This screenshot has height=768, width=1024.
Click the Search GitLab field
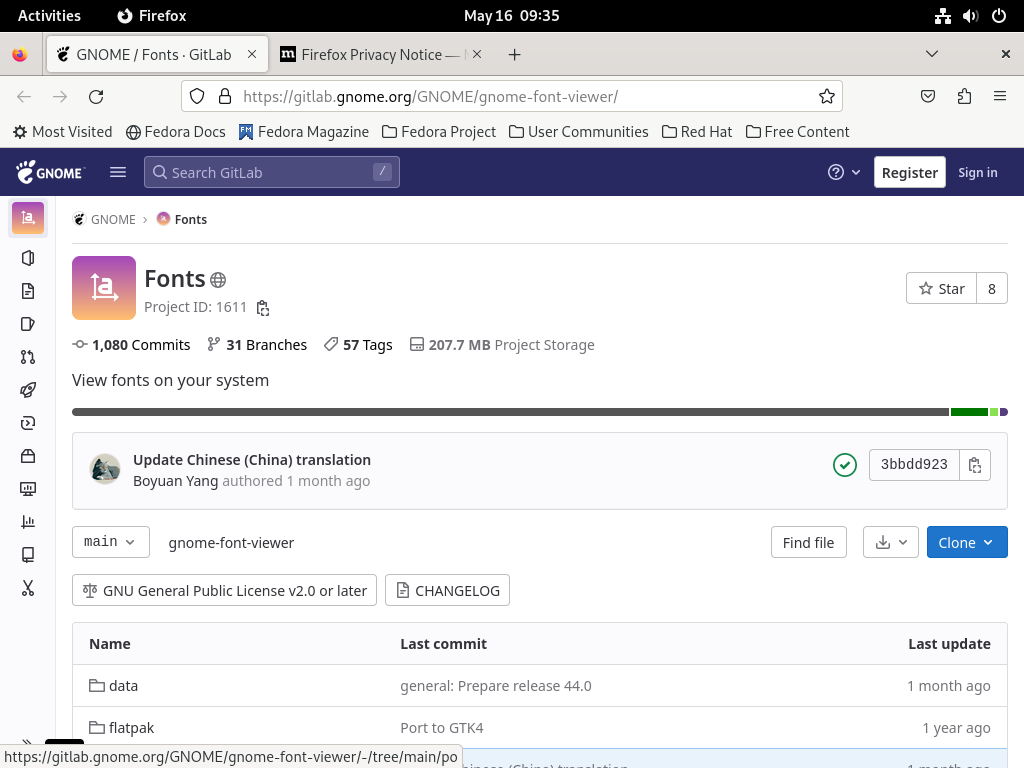[272, 172]
